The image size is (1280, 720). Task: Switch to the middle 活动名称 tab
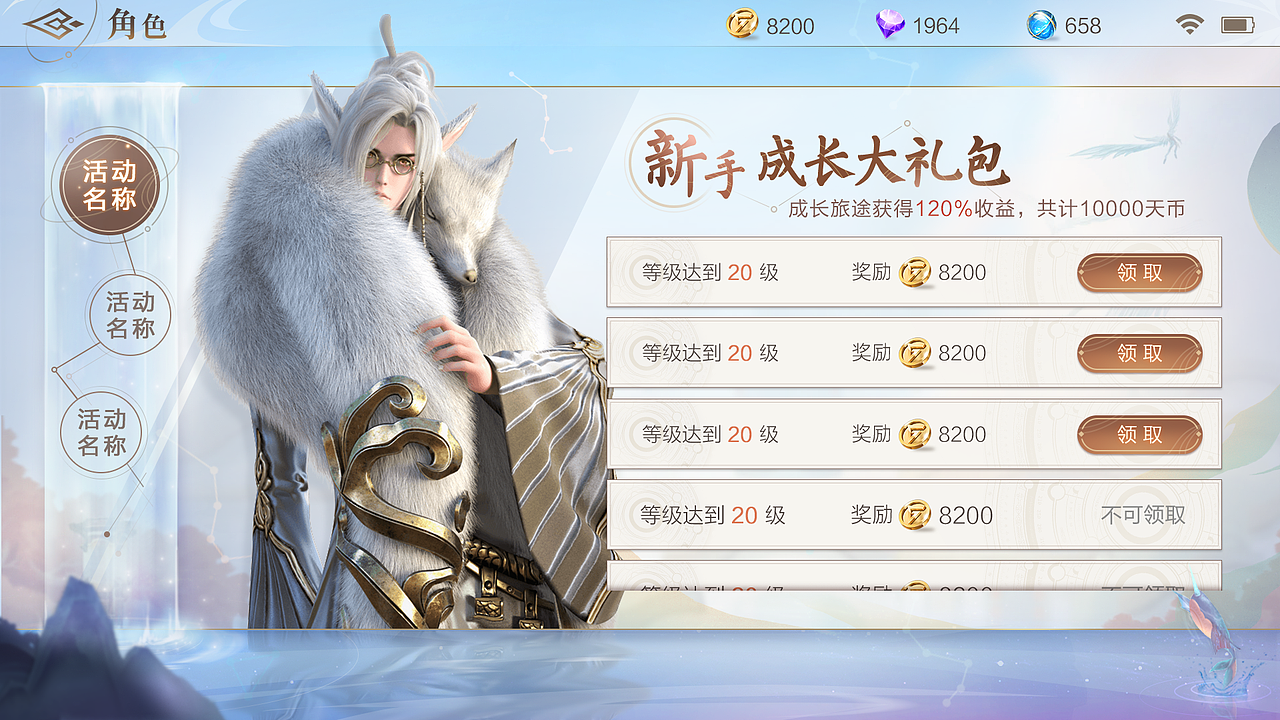point(131,314)
